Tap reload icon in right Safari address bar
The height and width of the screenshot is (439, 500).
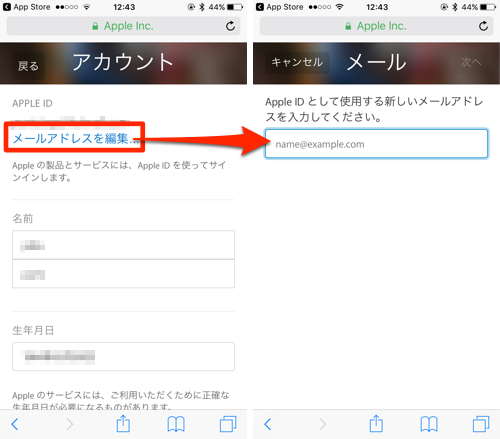tap(483, 26)
